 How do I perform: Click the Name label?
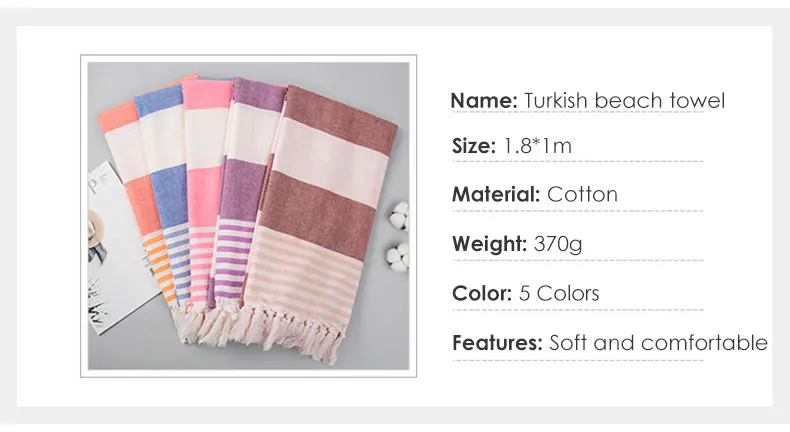tap(484, 100)
